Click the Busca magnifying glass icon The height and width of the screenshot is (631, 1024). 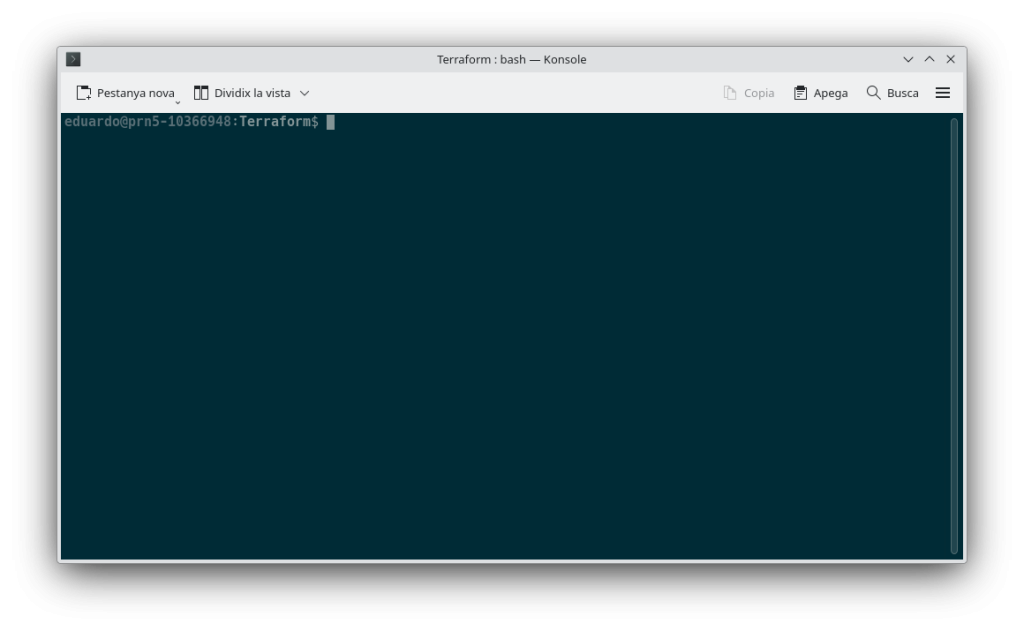[873, 93]
